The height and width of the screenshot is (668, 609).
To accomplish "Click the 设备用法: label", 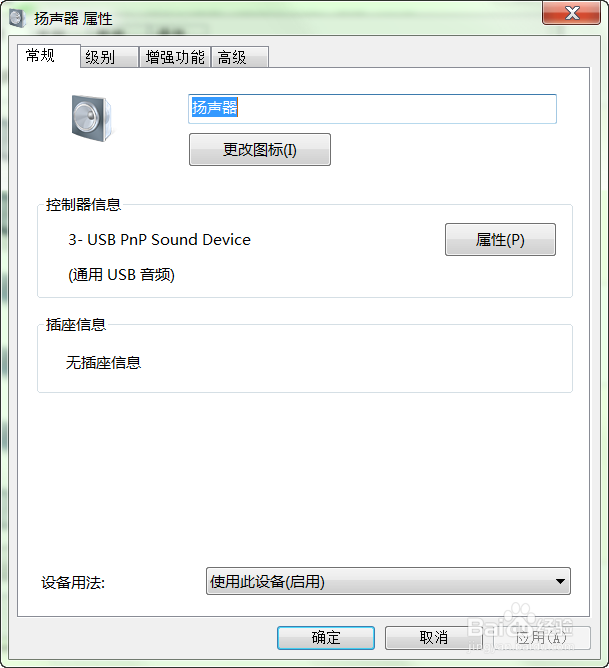I will tap(73, 583).
